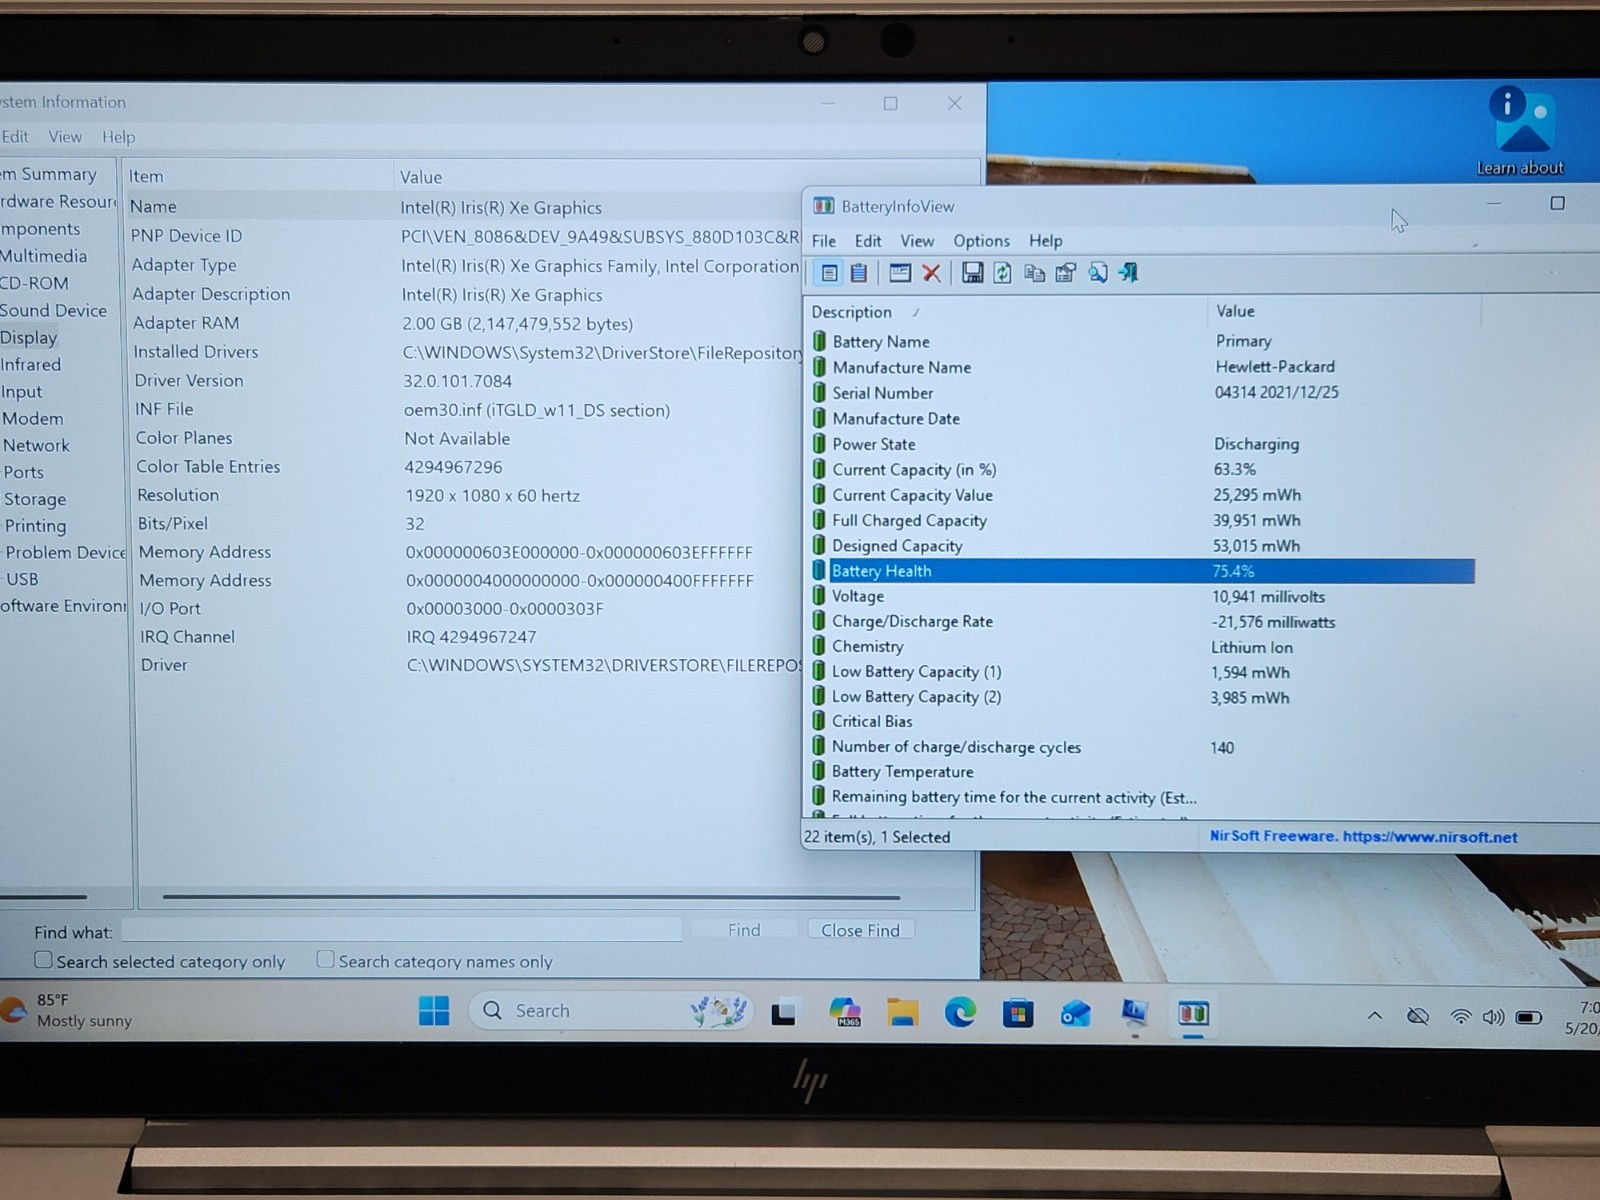Open Microsoft Store taskbar icon
Image resolution: width=1600 pixels, height=1200 pixels.
(x=1018, y=1013)
